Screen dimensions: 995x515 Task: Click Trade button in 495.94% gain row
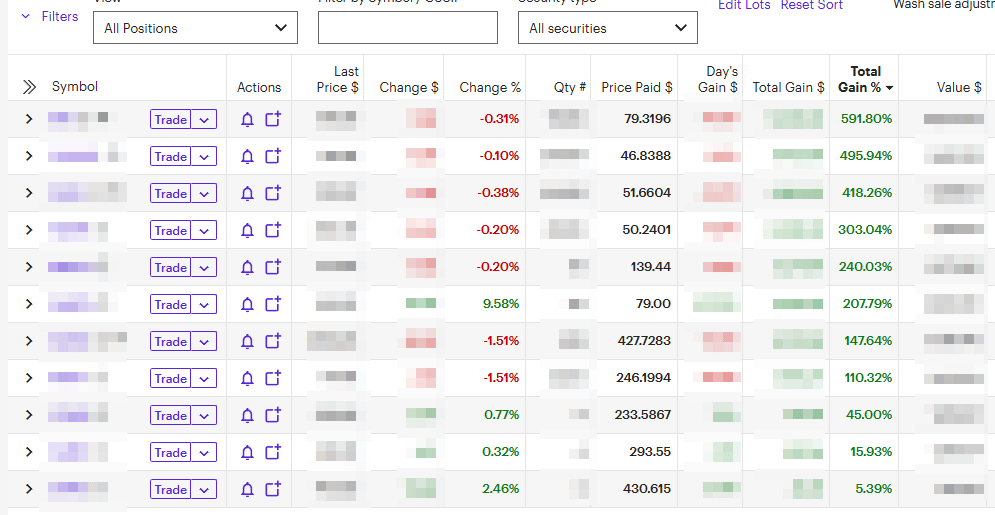[x=171, y=157]
